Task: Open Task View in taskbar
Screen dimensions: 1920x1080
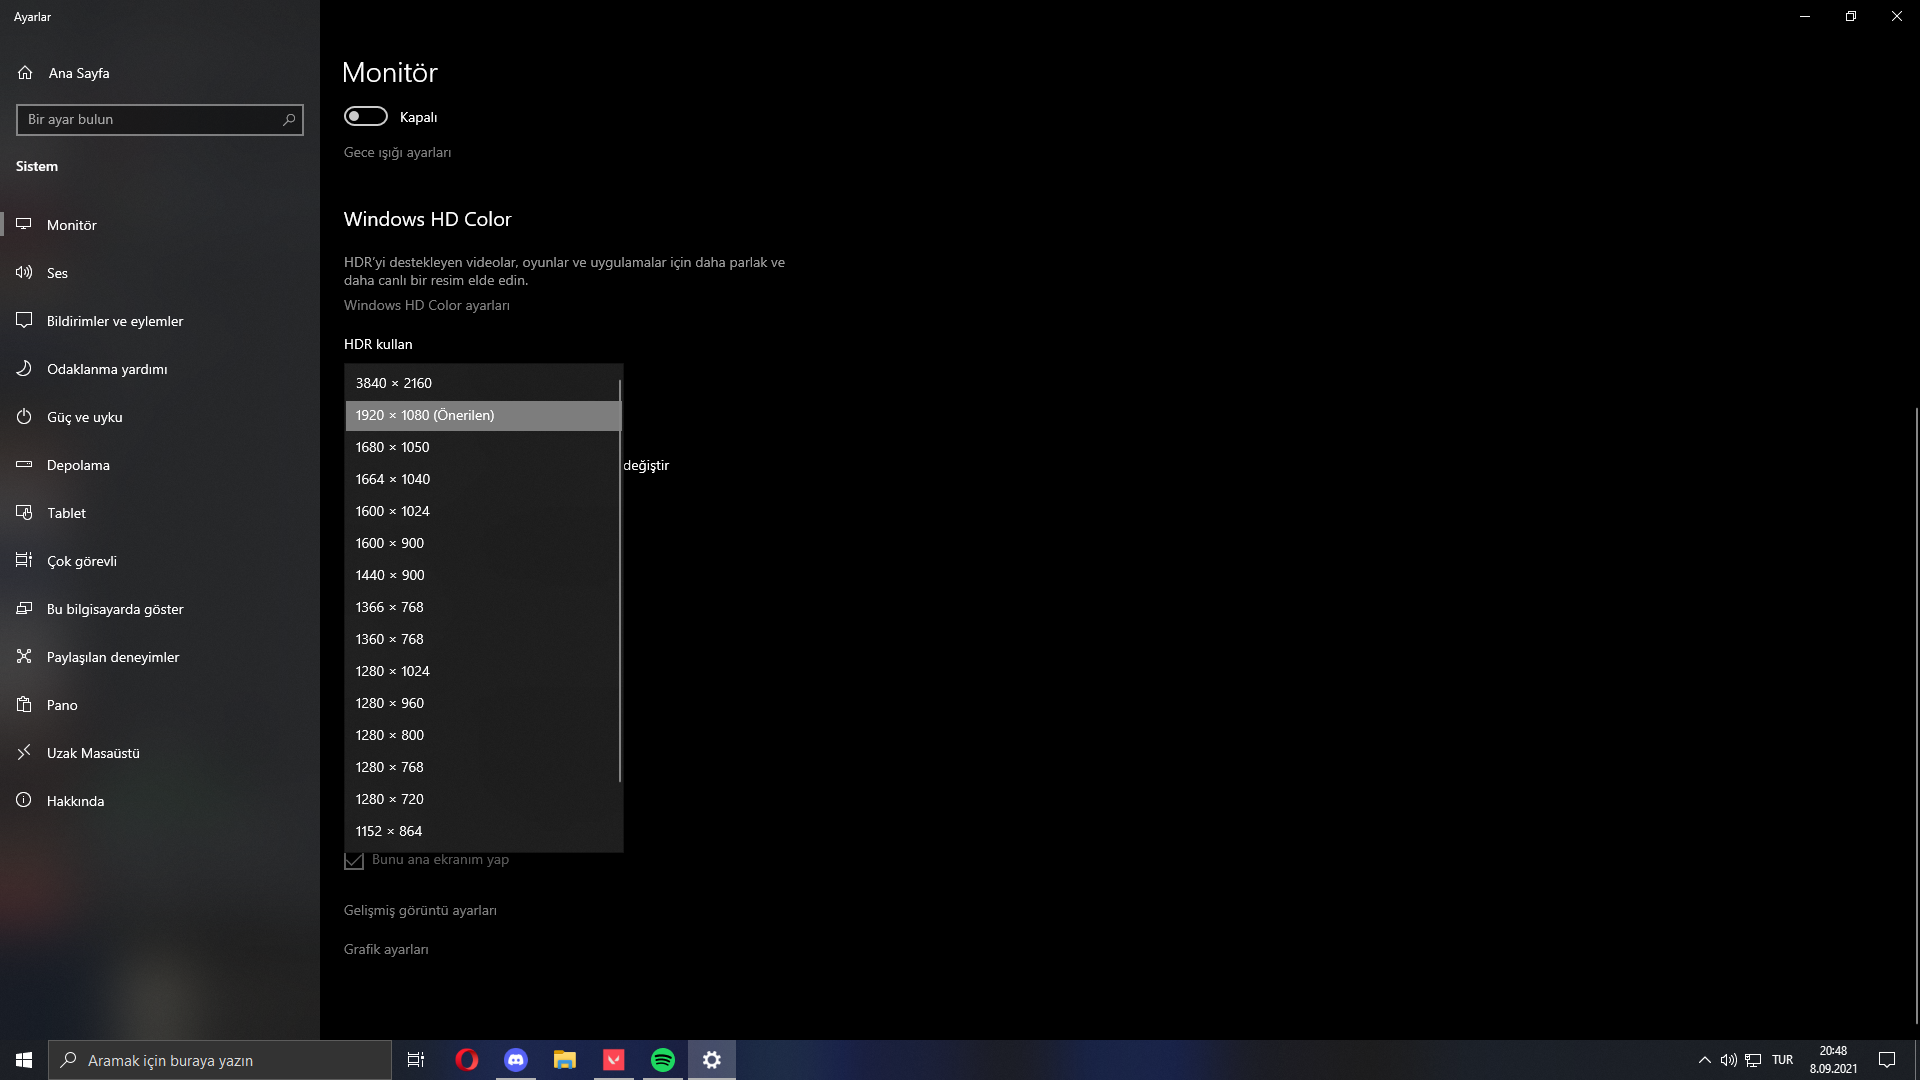Action: pyautogui.click(x=416, y=1060)
